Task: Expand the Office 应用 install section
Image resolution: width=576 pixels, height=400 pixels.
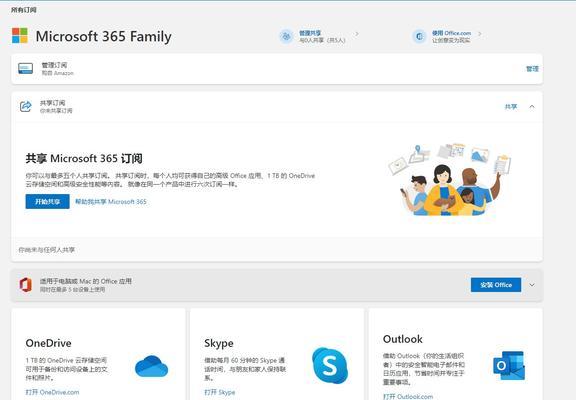Action: click(532, 285)
